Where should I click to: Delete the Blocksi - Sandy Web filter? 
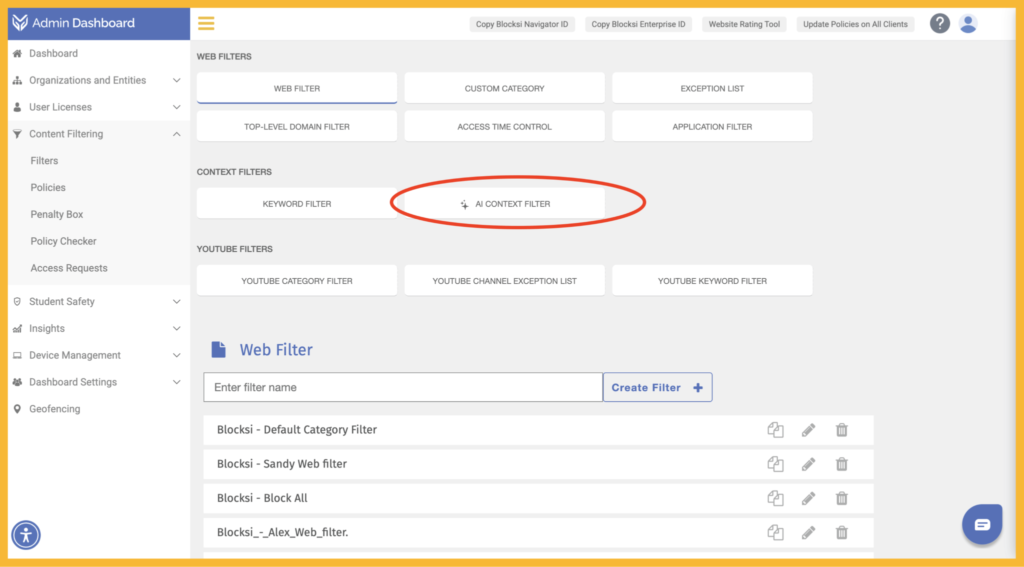[x=842, y=464]
